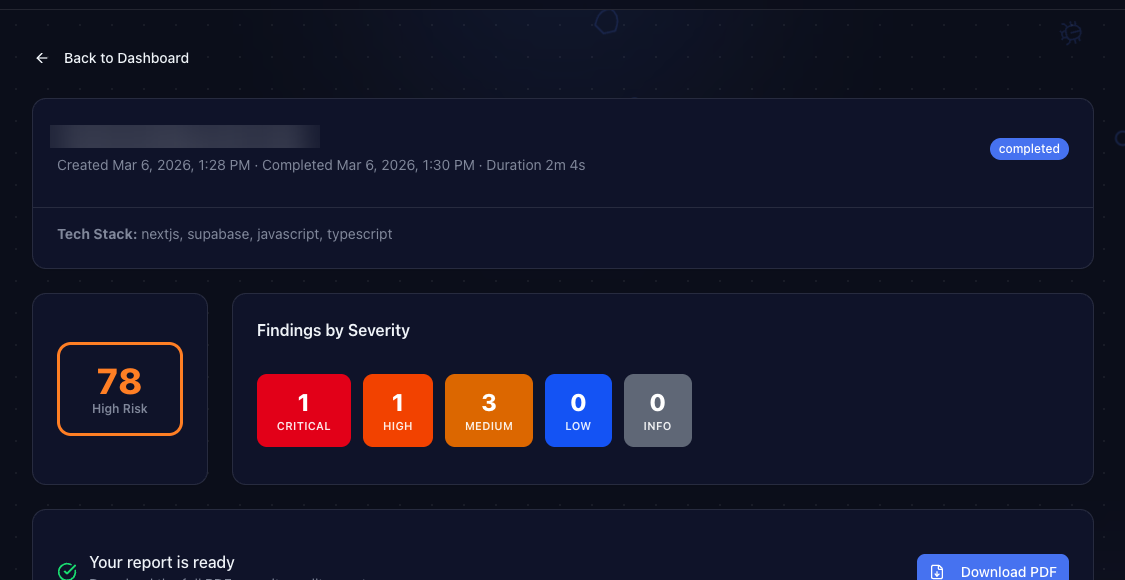Image resolution: width=1125 pixels, height=580 pixels.
Task: Click the Tech Stack label
Action: (97, 234)
